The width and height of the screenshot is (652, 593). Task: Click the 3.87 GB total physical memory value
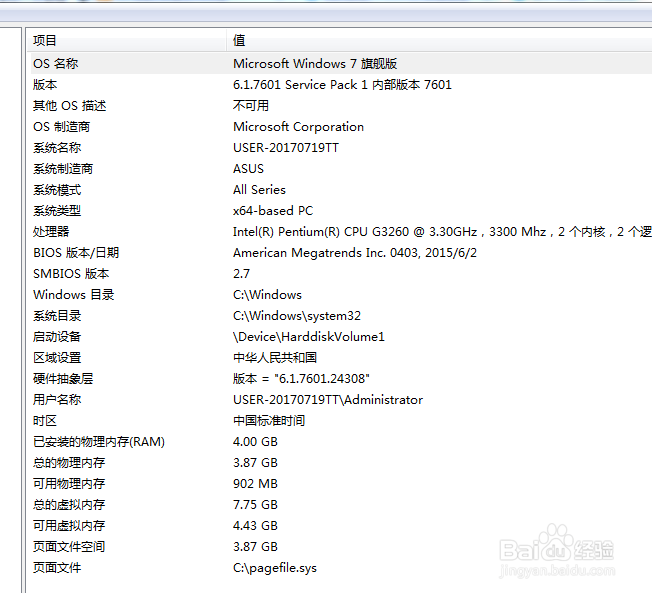pyautogui.click(x=255, y=463)
